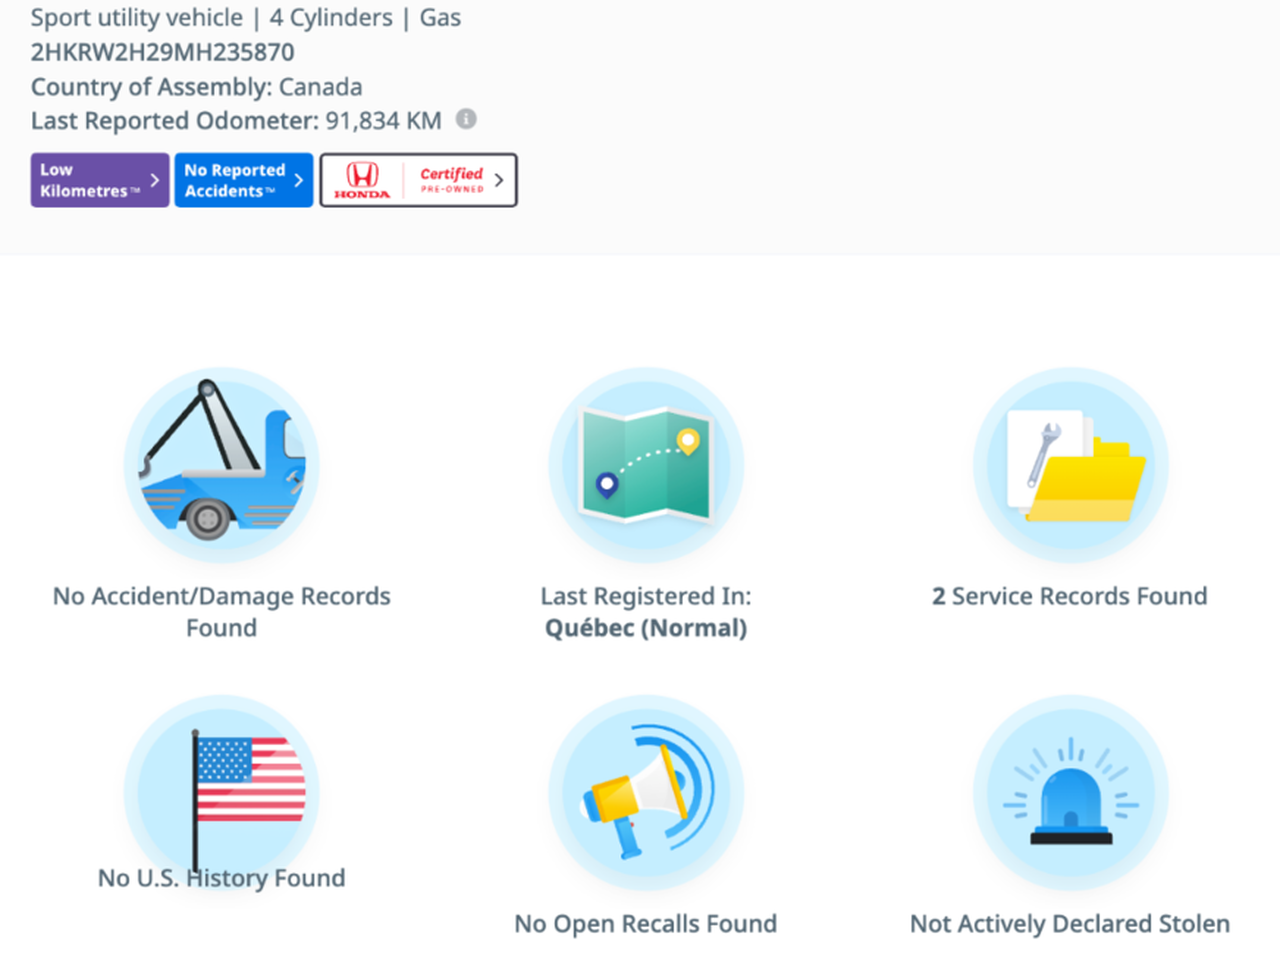Expand the Low Kilometres badge chevron
1280x960 pixels.
pos(155,180)
